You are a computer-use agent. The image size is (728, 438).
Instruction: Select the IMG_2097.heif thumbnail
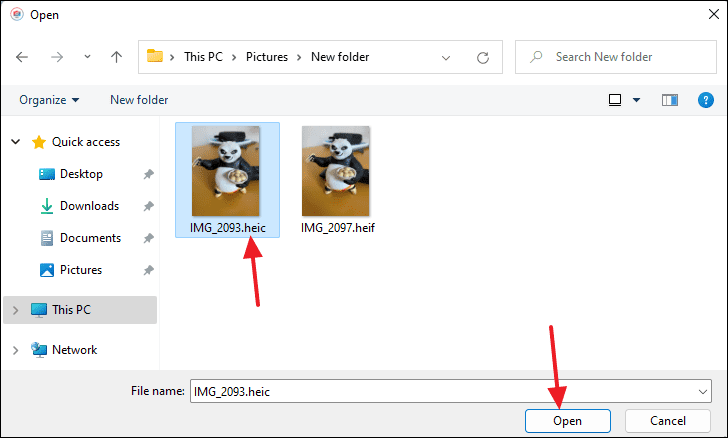coord(336,171)
